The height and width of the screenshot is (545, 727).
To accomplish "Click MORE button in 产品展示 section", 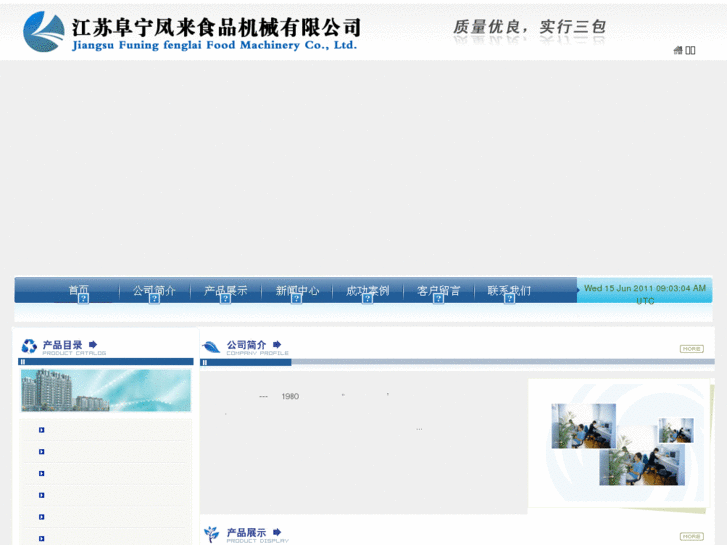I will [692, 536].
